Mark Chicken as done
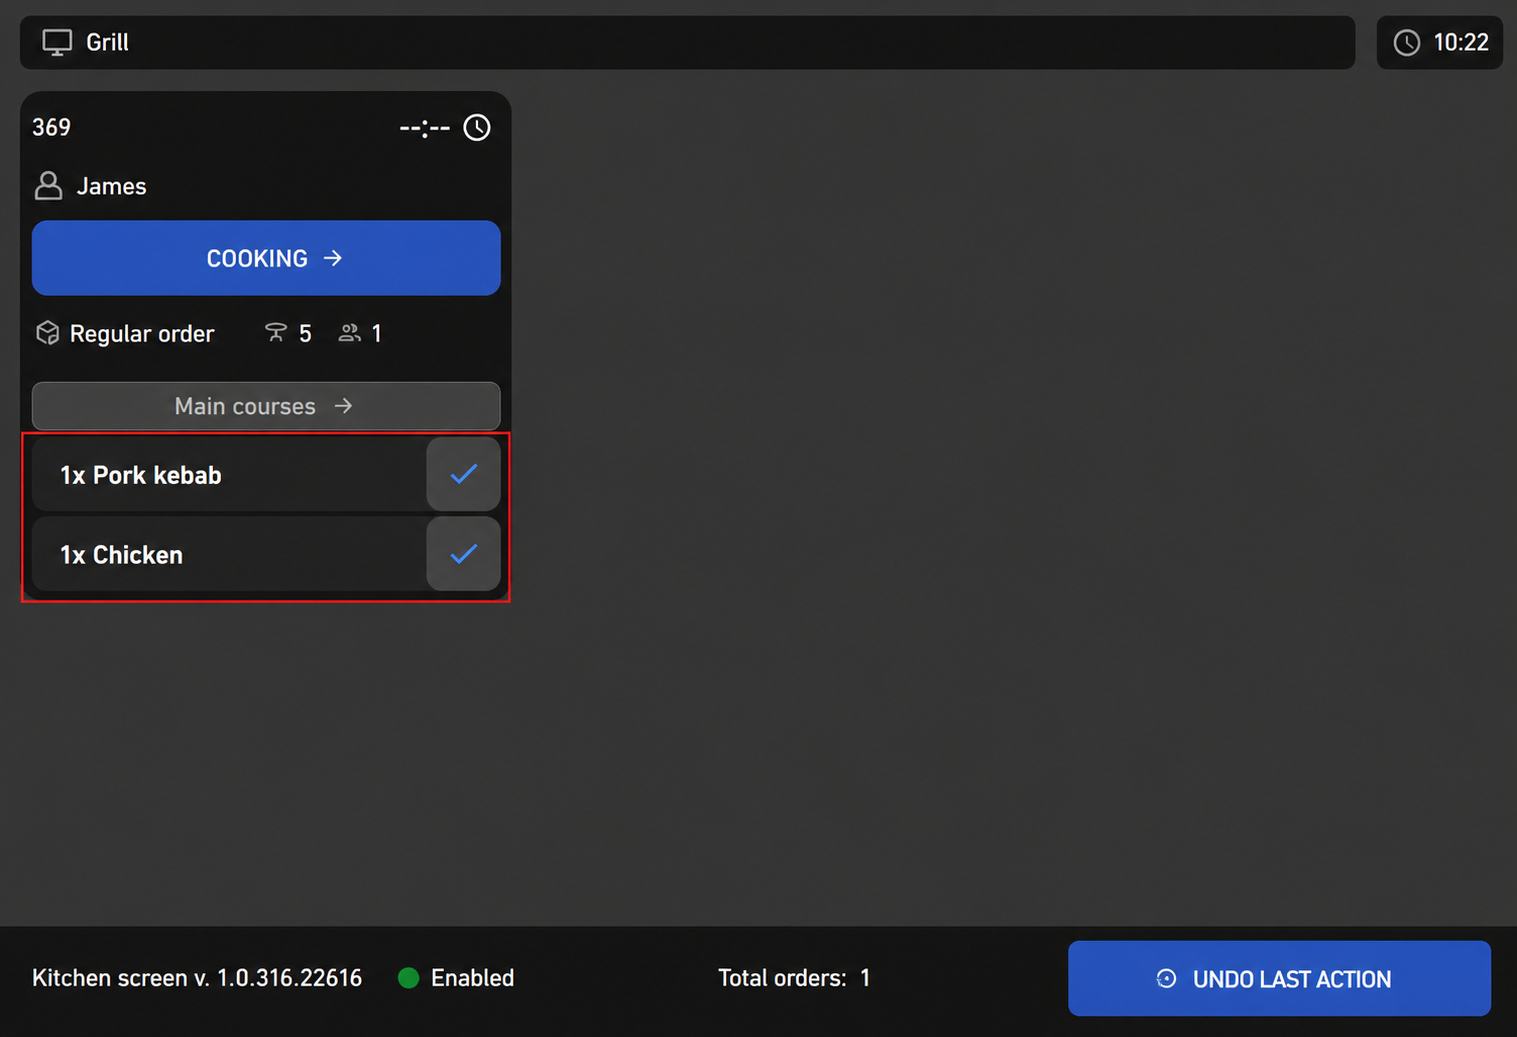This screenshot has width=1517, height=1037. (463, 554)
